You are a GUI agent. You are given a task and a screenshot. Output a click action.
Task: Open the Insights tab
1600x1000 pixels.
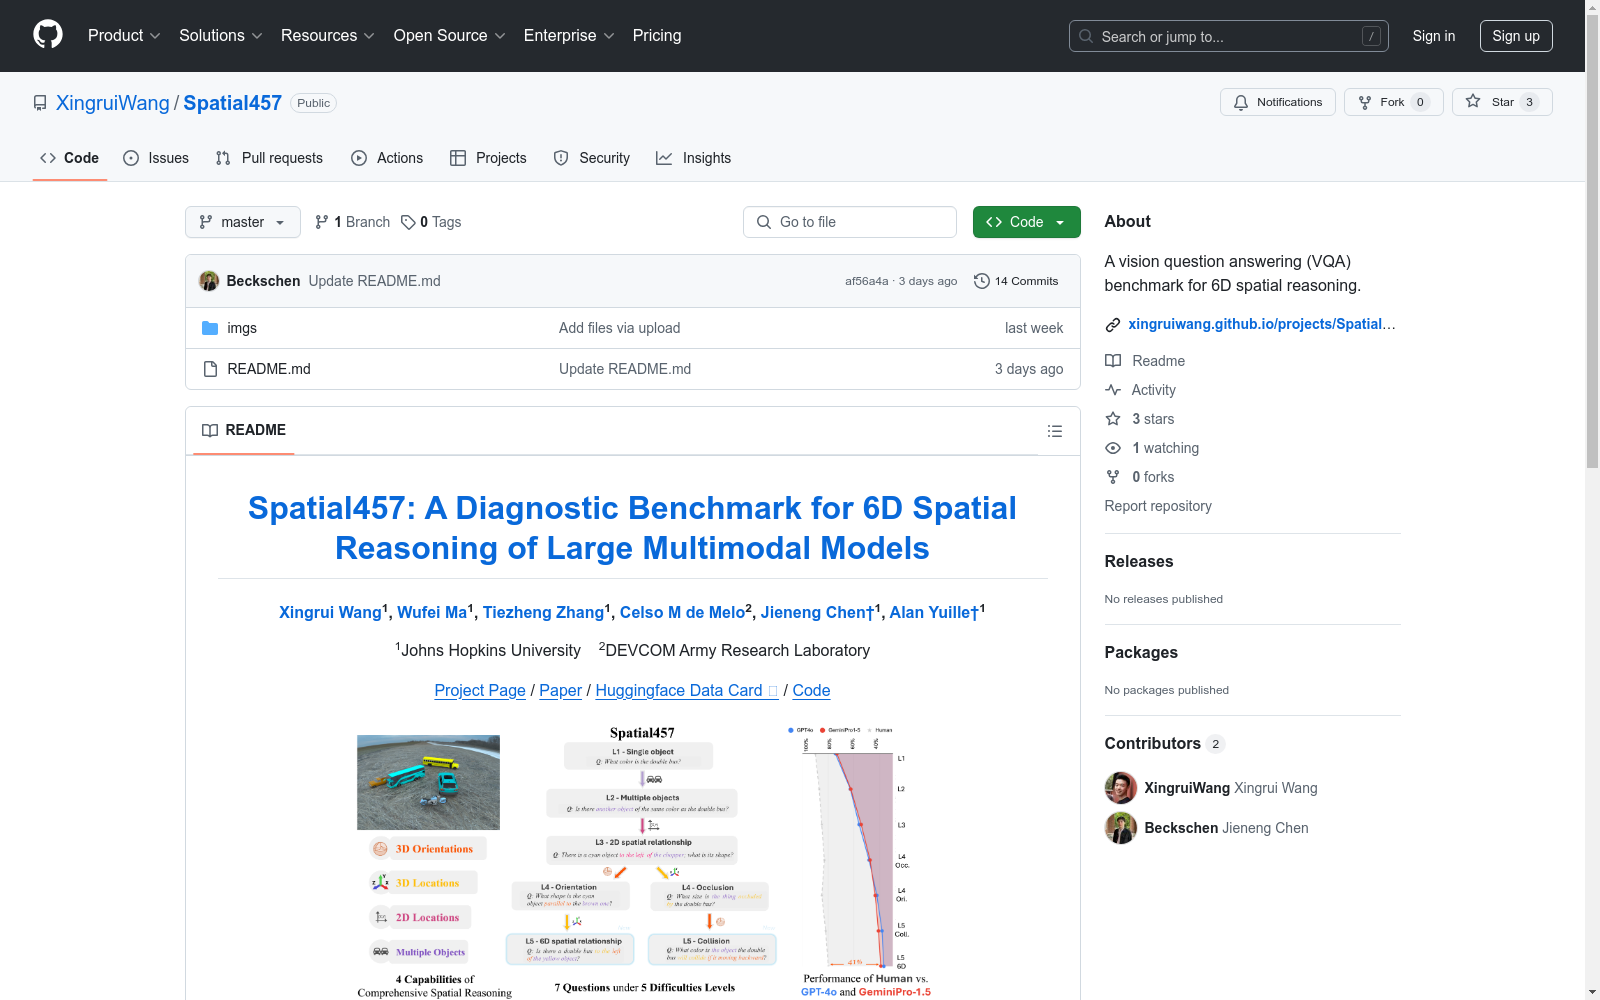pos(693,158)
